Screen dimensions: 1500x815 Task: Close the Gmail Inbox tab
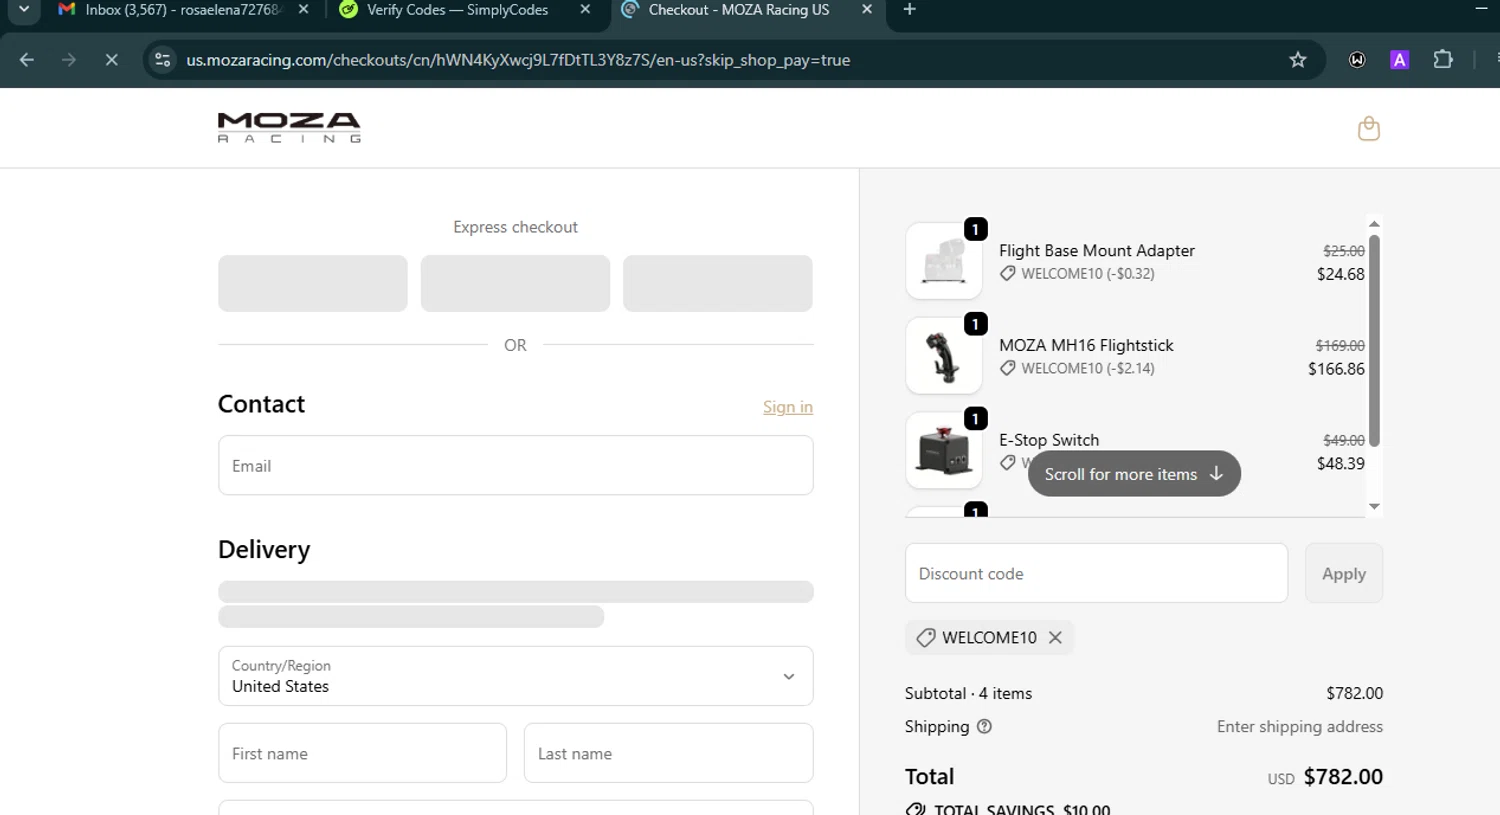click(304, 10)
